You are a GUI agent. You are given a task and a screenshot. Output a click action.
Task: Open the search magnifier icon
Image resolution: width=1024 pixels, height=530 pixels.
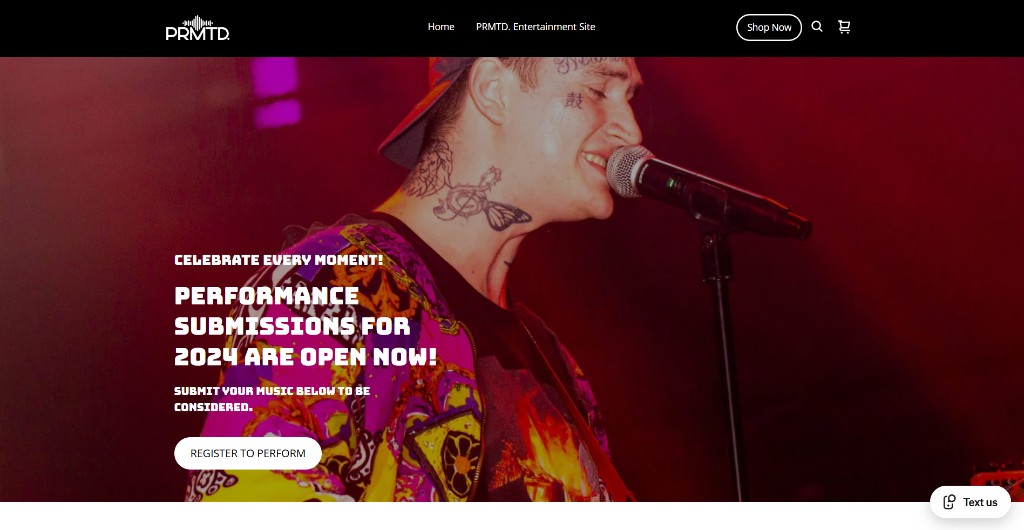[x=816, y=27]
